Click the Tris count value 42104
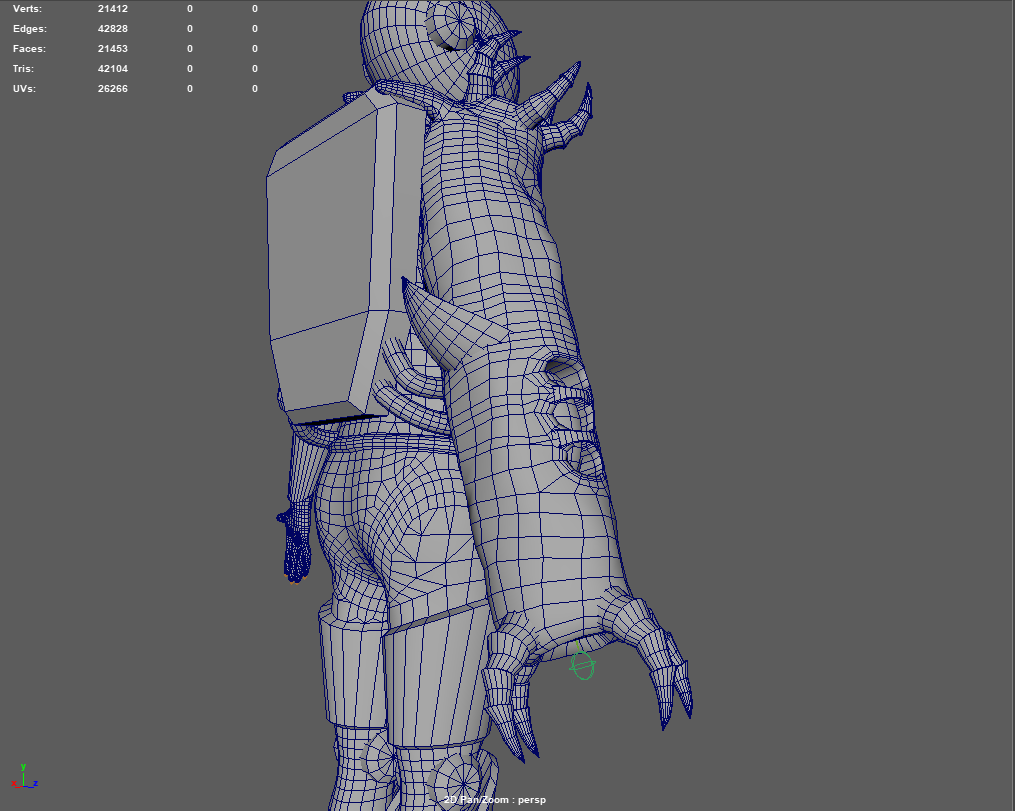The image size is (1015, 811). click(x=112, y=68)
